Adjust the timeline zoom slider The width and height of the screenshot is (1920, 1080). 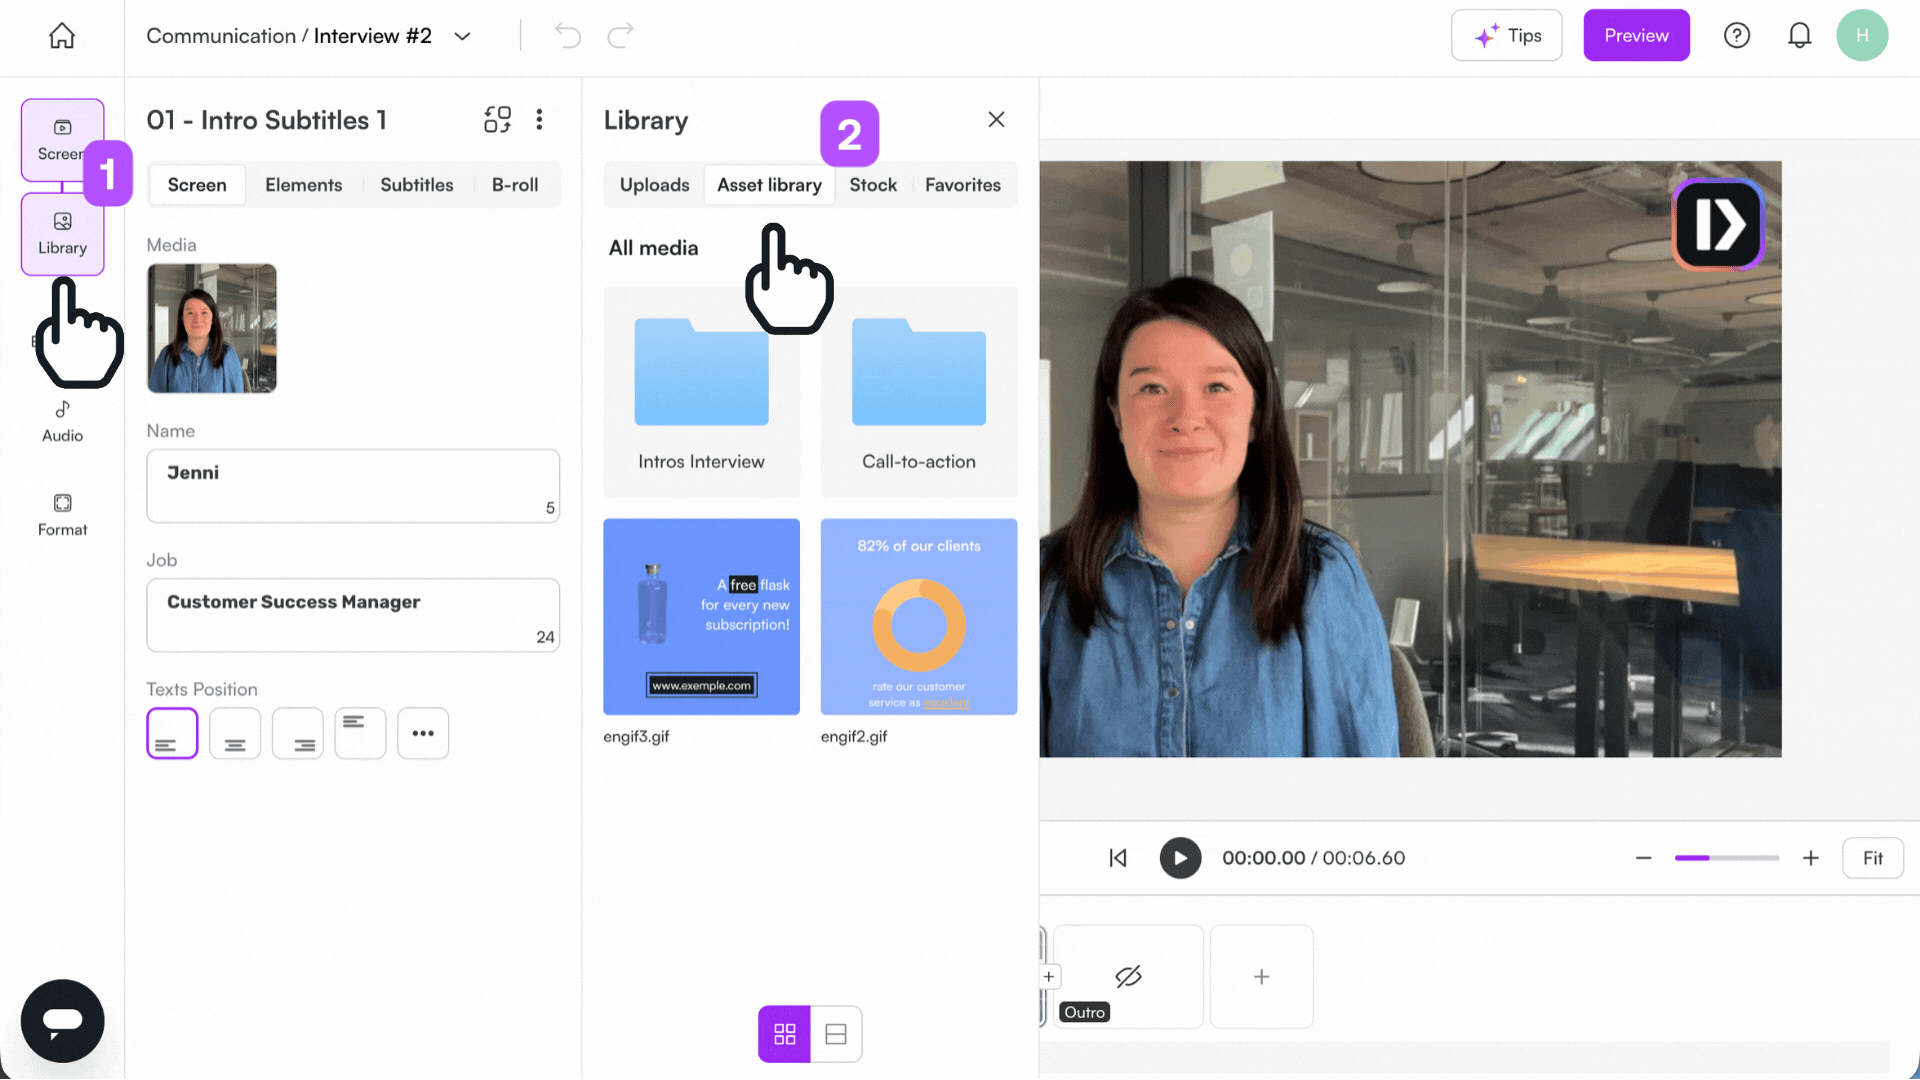[1727, 858]
